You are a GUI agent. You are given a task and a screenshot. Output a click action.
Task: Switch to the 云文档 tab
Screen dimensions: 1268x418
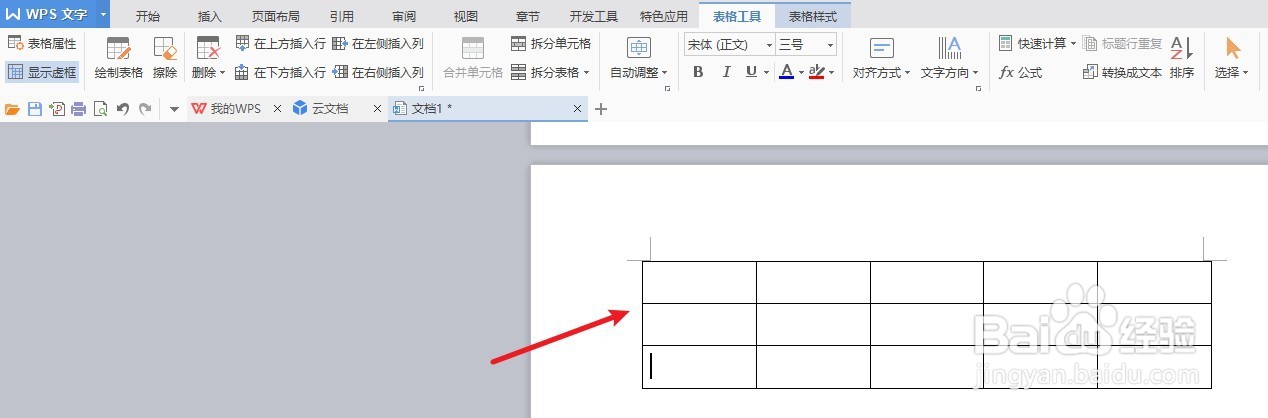tap(321, 109)
